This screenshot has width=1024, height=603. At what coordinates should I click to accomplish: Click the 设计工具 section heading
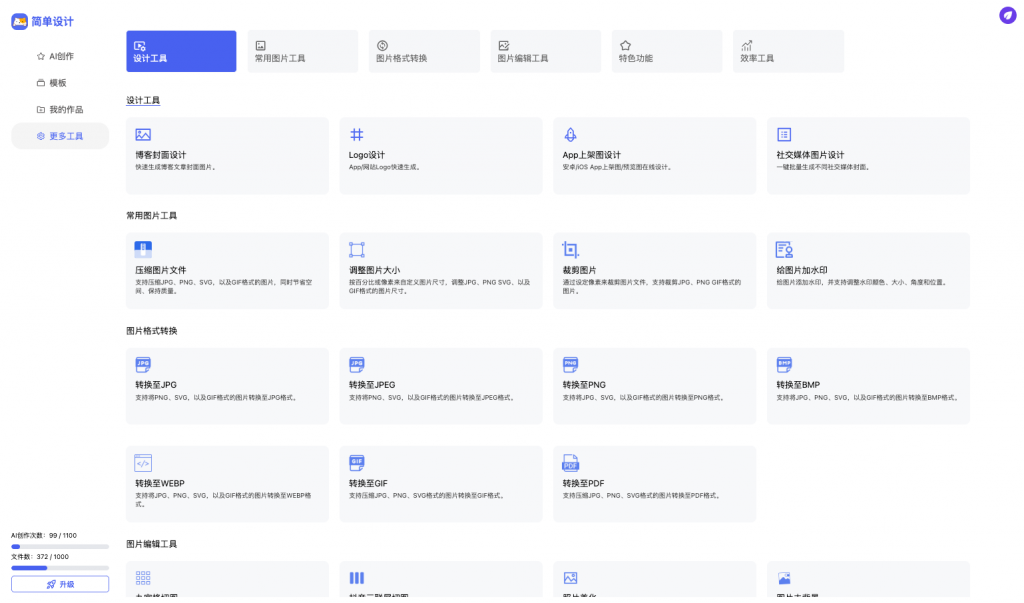(143, 101)
